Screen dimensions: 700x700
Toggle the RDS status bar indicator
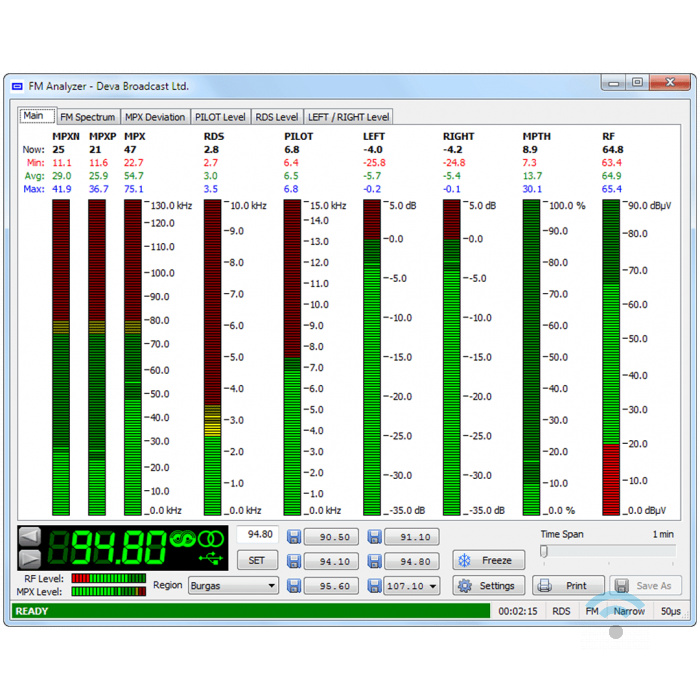click(x=561, y=611)
